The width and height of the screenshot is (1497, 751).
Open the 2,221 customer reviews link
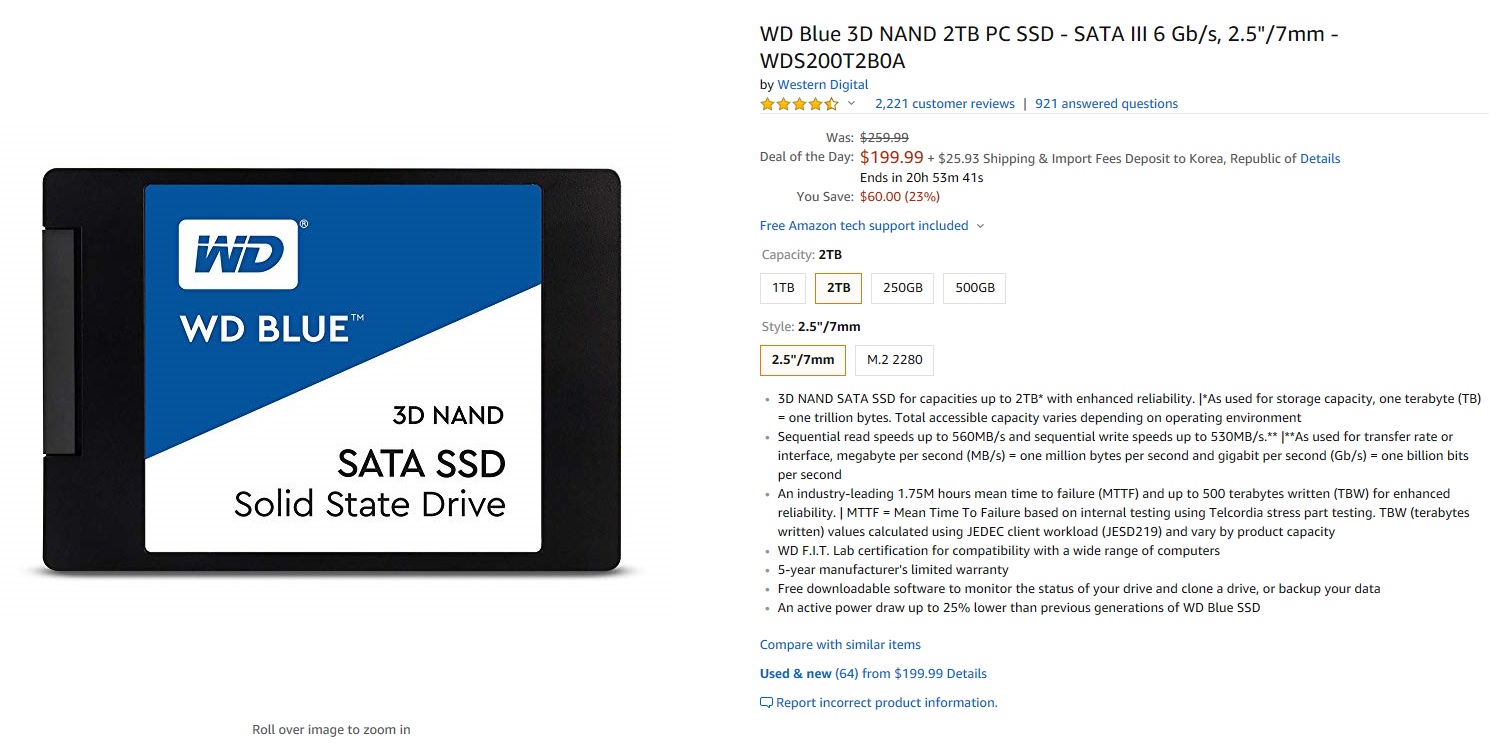point(944,104)
